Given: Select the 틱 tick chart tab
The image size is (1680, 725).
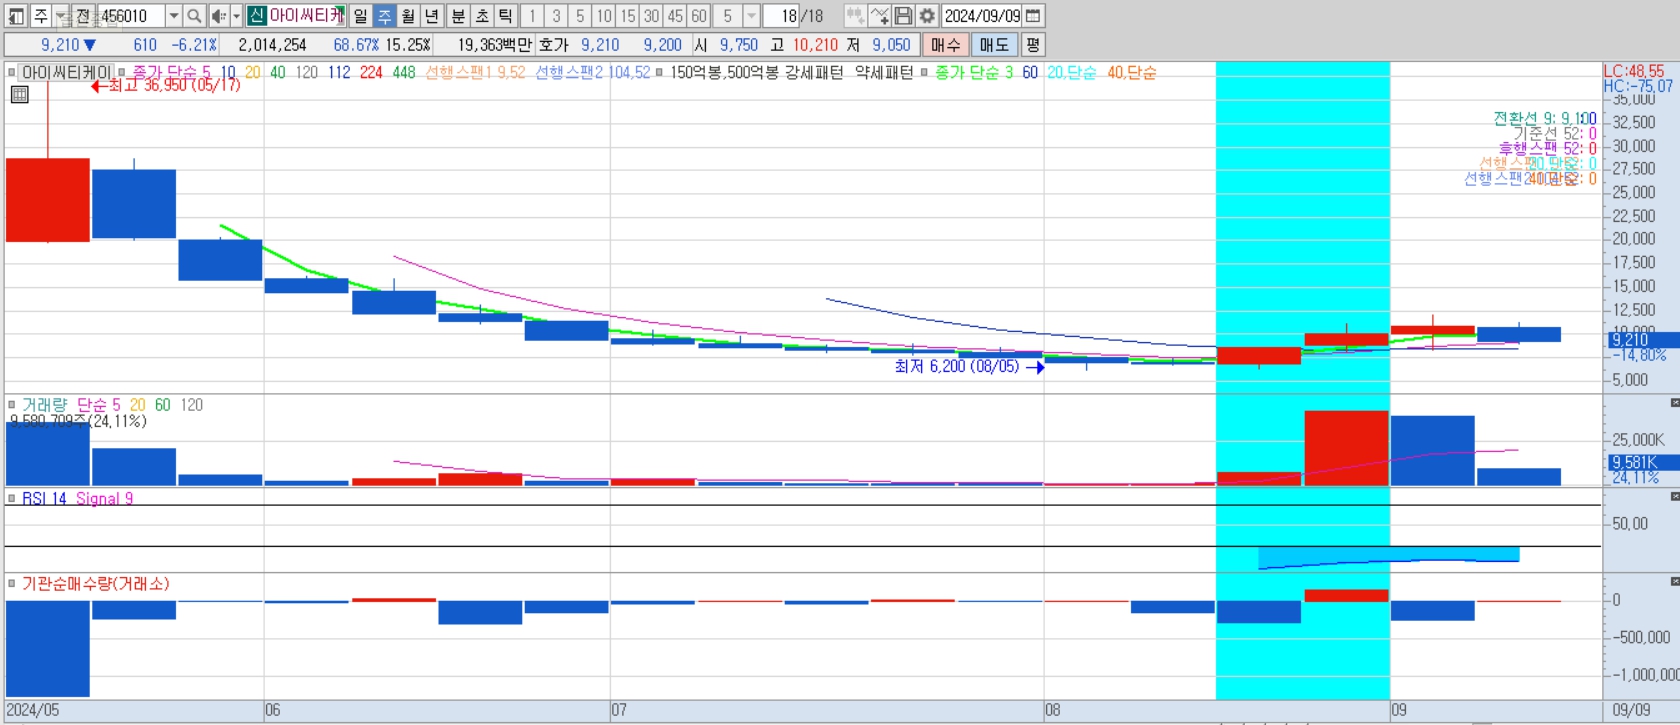Looking at the screenshot, I should pos(506,16).
